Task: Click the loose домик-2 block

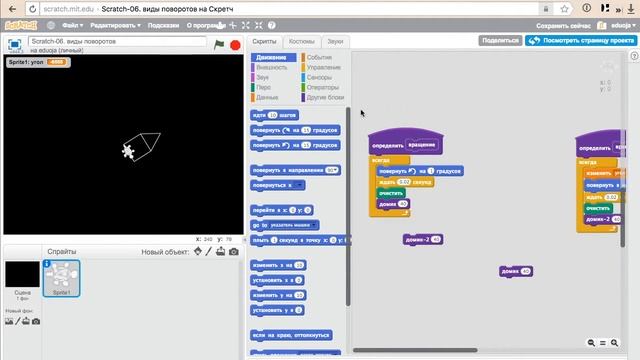Action: point(423,240)
